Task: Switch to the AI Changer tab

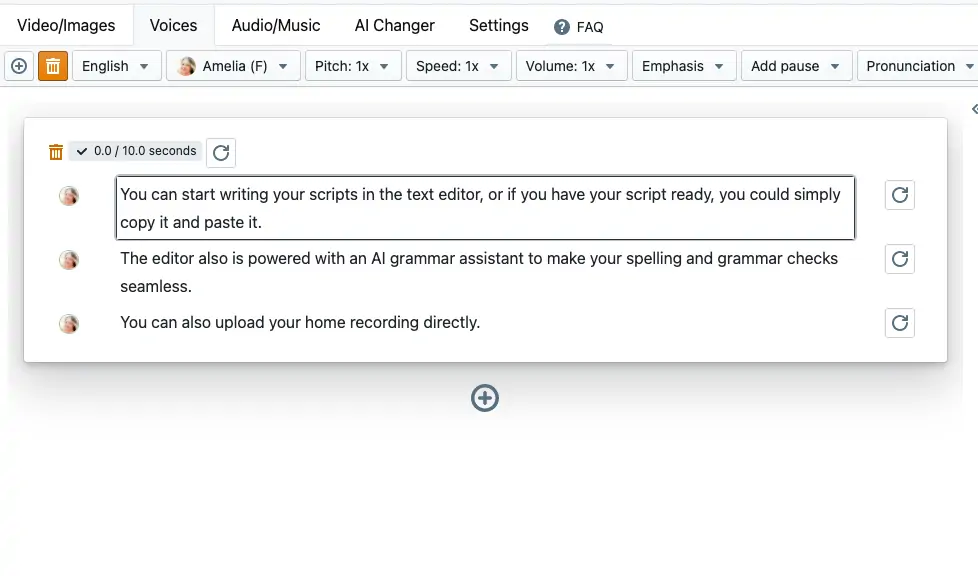Action: (x=394, y=25)
